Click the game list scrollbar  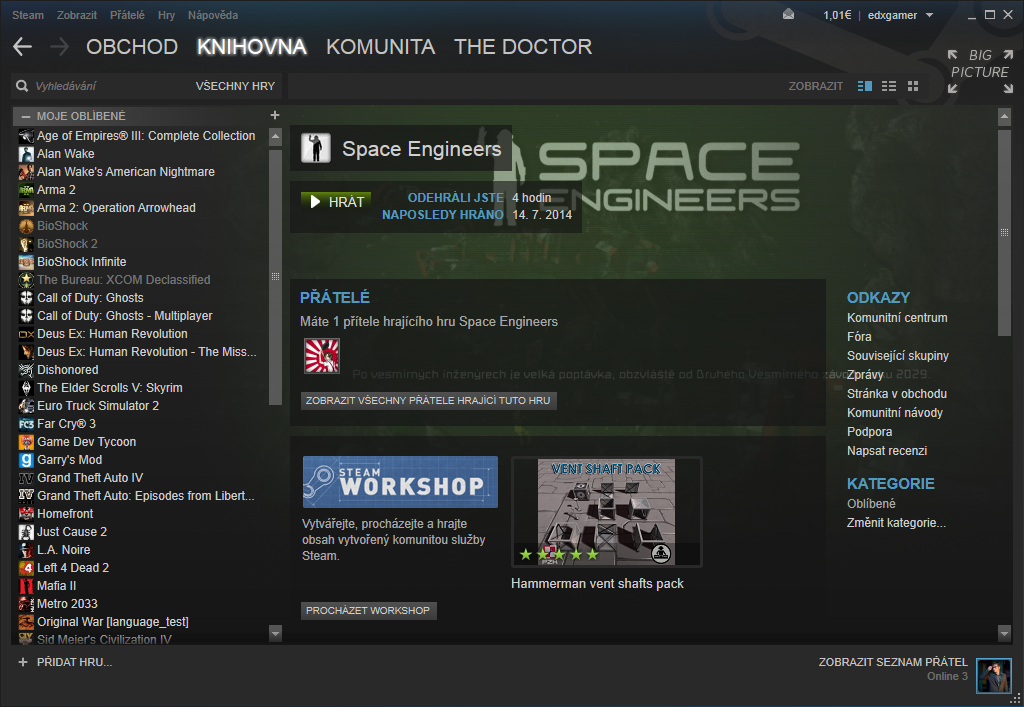[275, 276]
